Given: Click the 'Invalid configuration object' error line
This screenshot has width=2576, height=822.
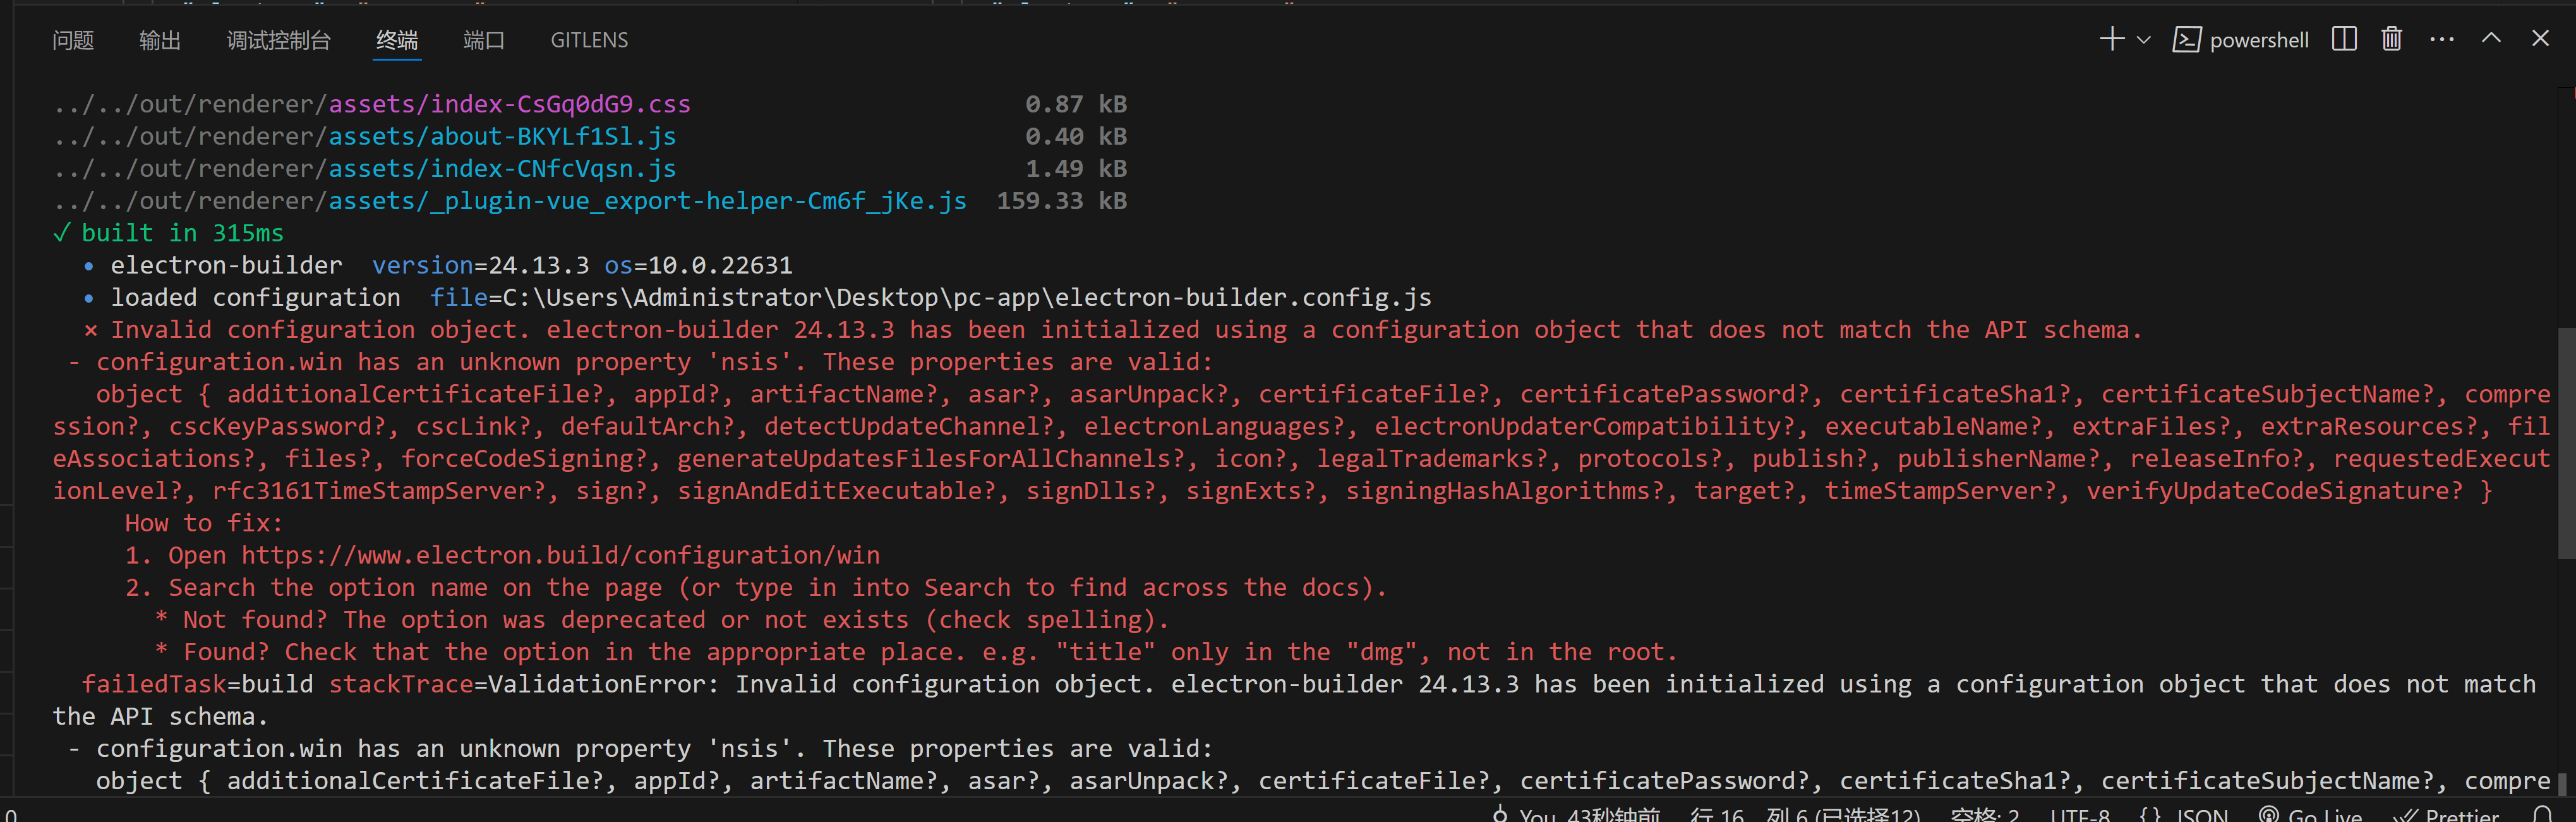Looking at the screenshot, I should (1112, 330).
